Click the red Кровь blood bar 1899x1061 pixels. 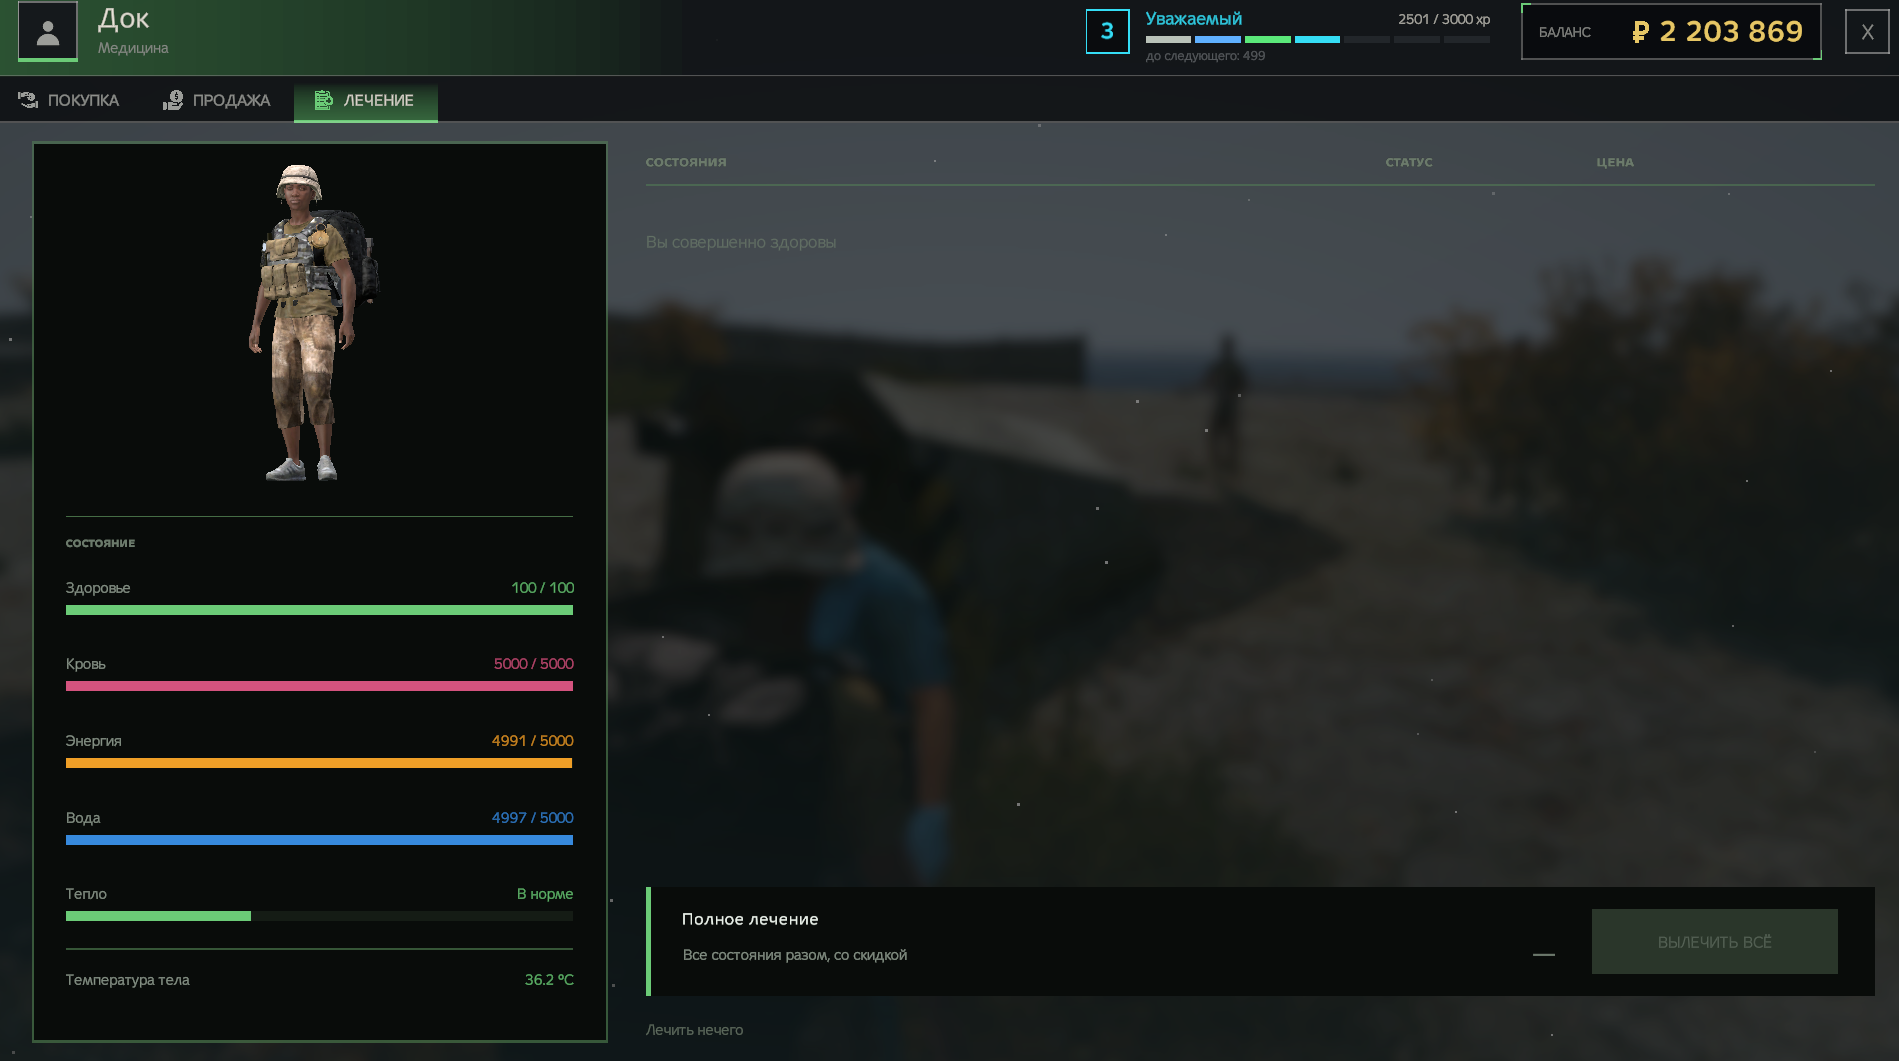pyautogui.click(x=319, y=686)
